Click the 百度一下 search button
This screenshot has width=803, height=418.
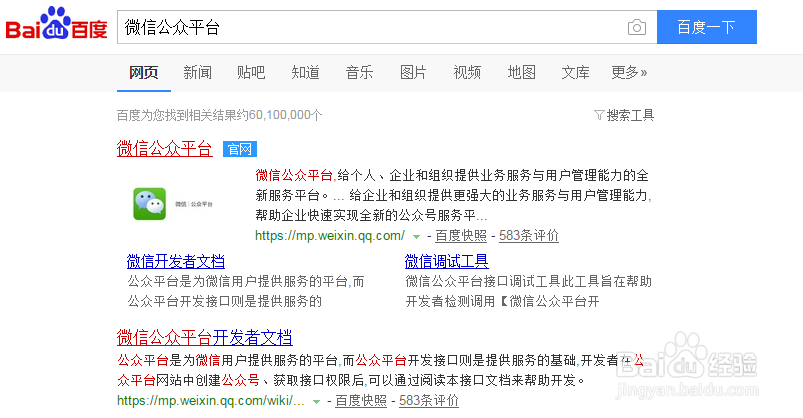tap(707, 27)
